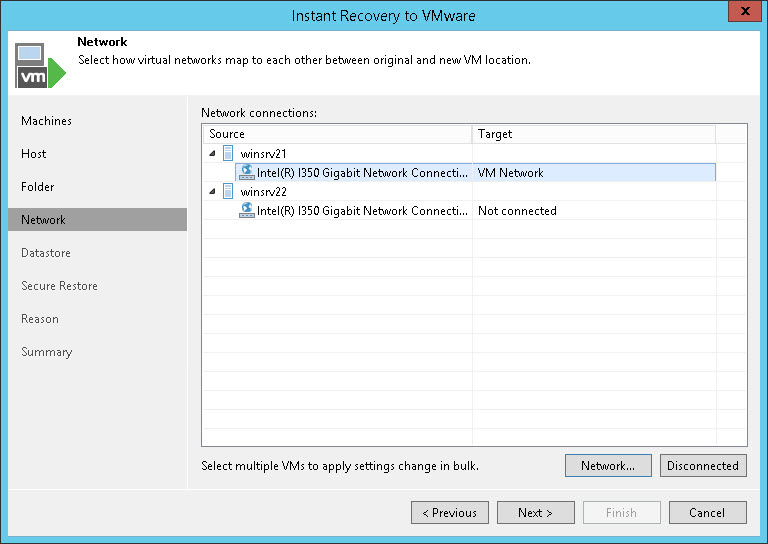Sort by the Source column header
The image size is (768, 544).
(x=337, y=134)
